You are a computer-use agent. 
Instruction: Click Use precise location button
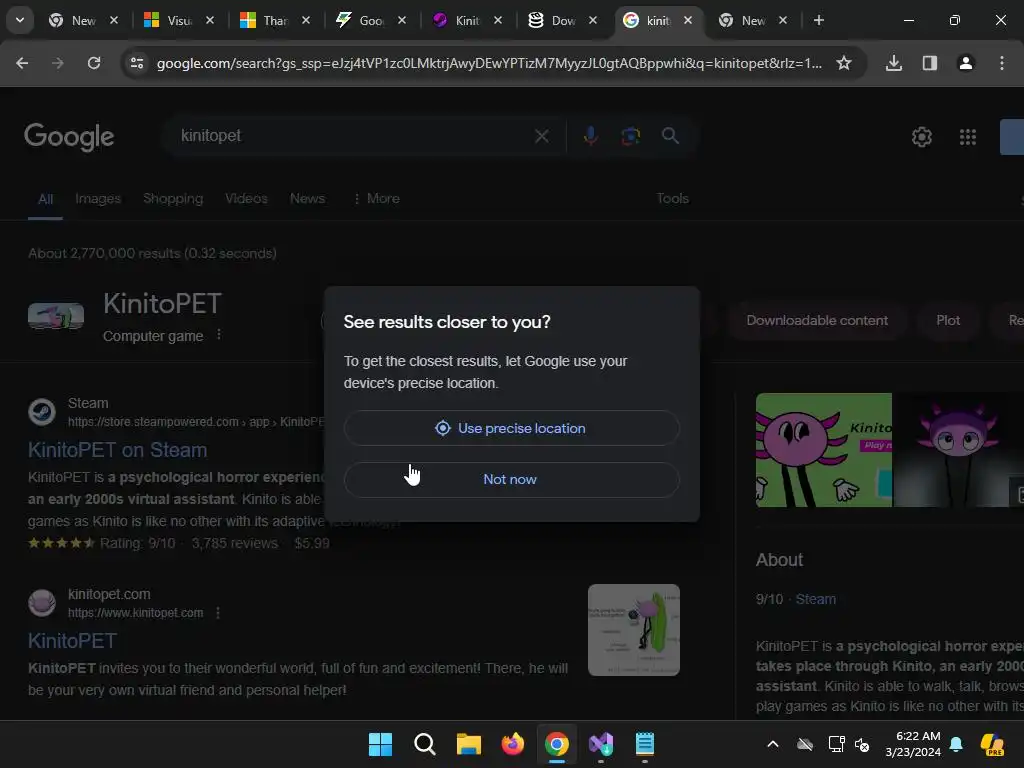pyautogui.click(x=511, y=428)
